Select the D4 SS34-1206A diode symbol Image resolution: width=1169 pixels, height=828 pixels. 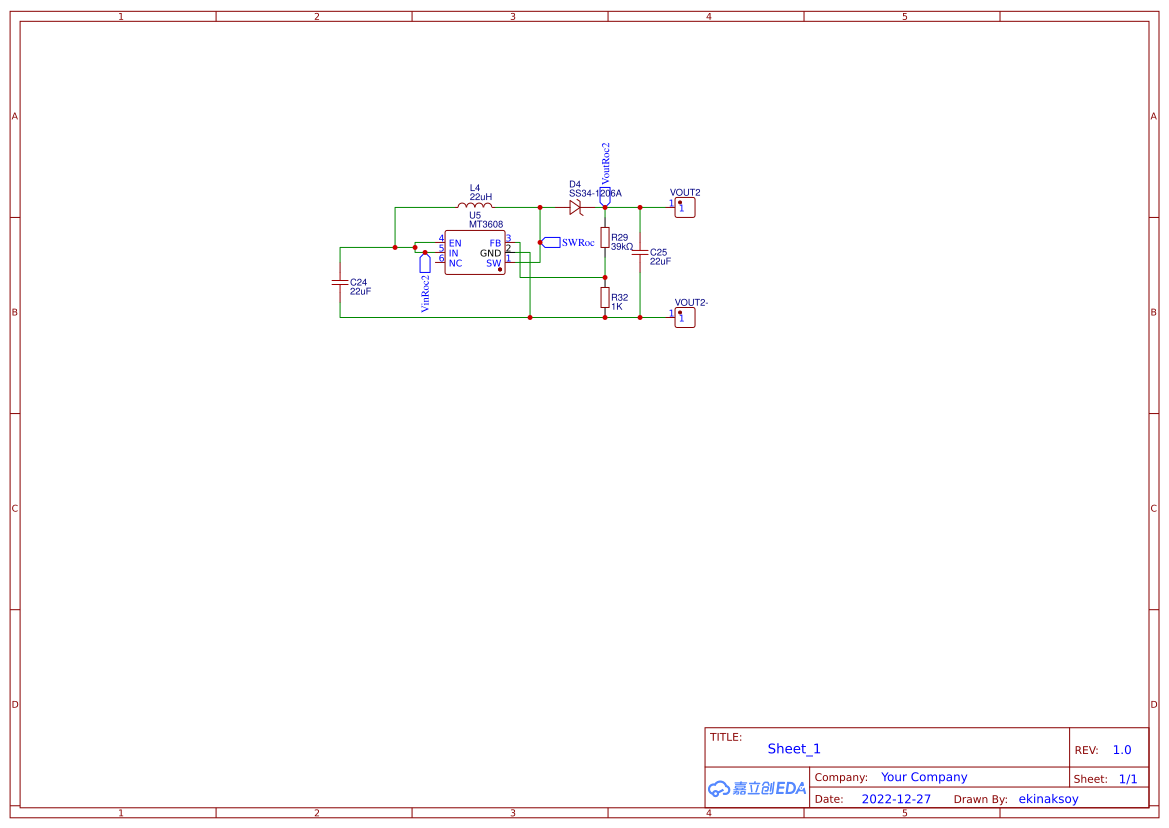[576, 207]
